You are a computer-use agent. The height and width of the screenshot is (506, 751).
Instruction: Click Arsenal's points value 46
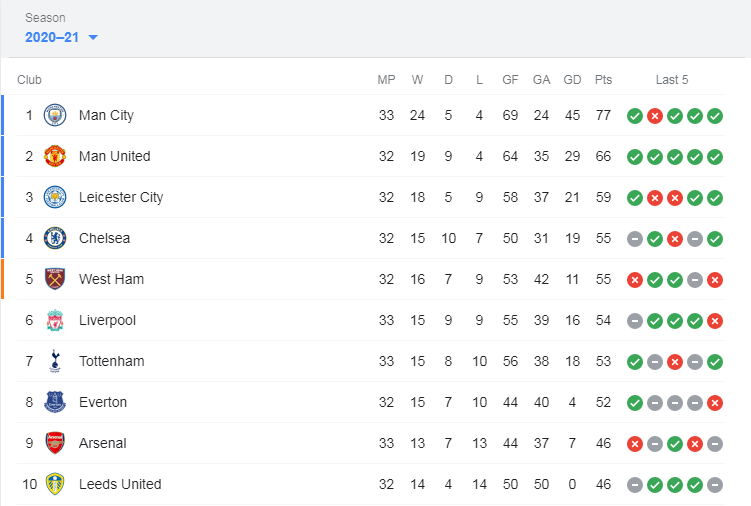603,443
